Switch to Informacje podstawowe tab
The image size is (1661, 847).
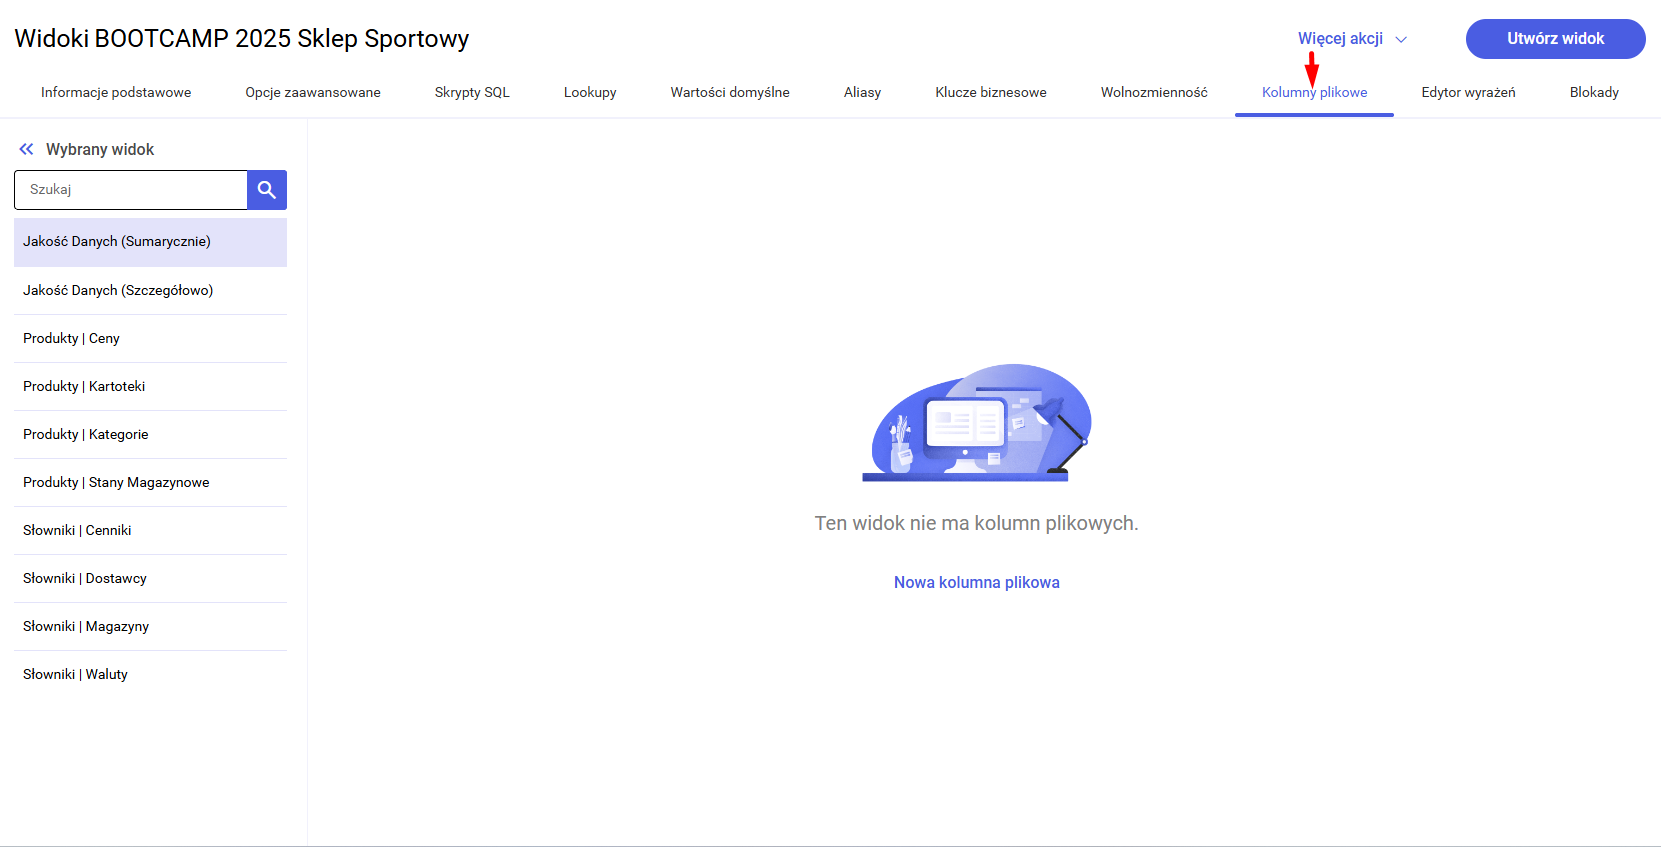coord(116,92)
